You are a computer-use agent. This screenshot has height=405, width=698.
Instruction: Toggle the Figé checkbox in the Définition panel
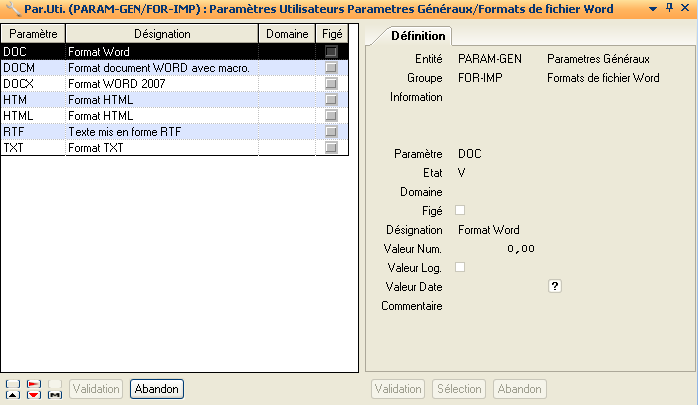pyautogui.click(x=460, y=210)
